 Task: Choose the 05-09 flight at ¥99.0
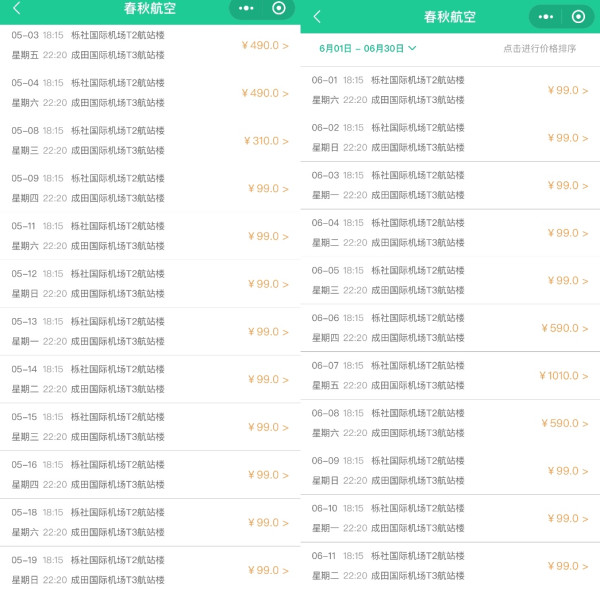coord(150,188)
